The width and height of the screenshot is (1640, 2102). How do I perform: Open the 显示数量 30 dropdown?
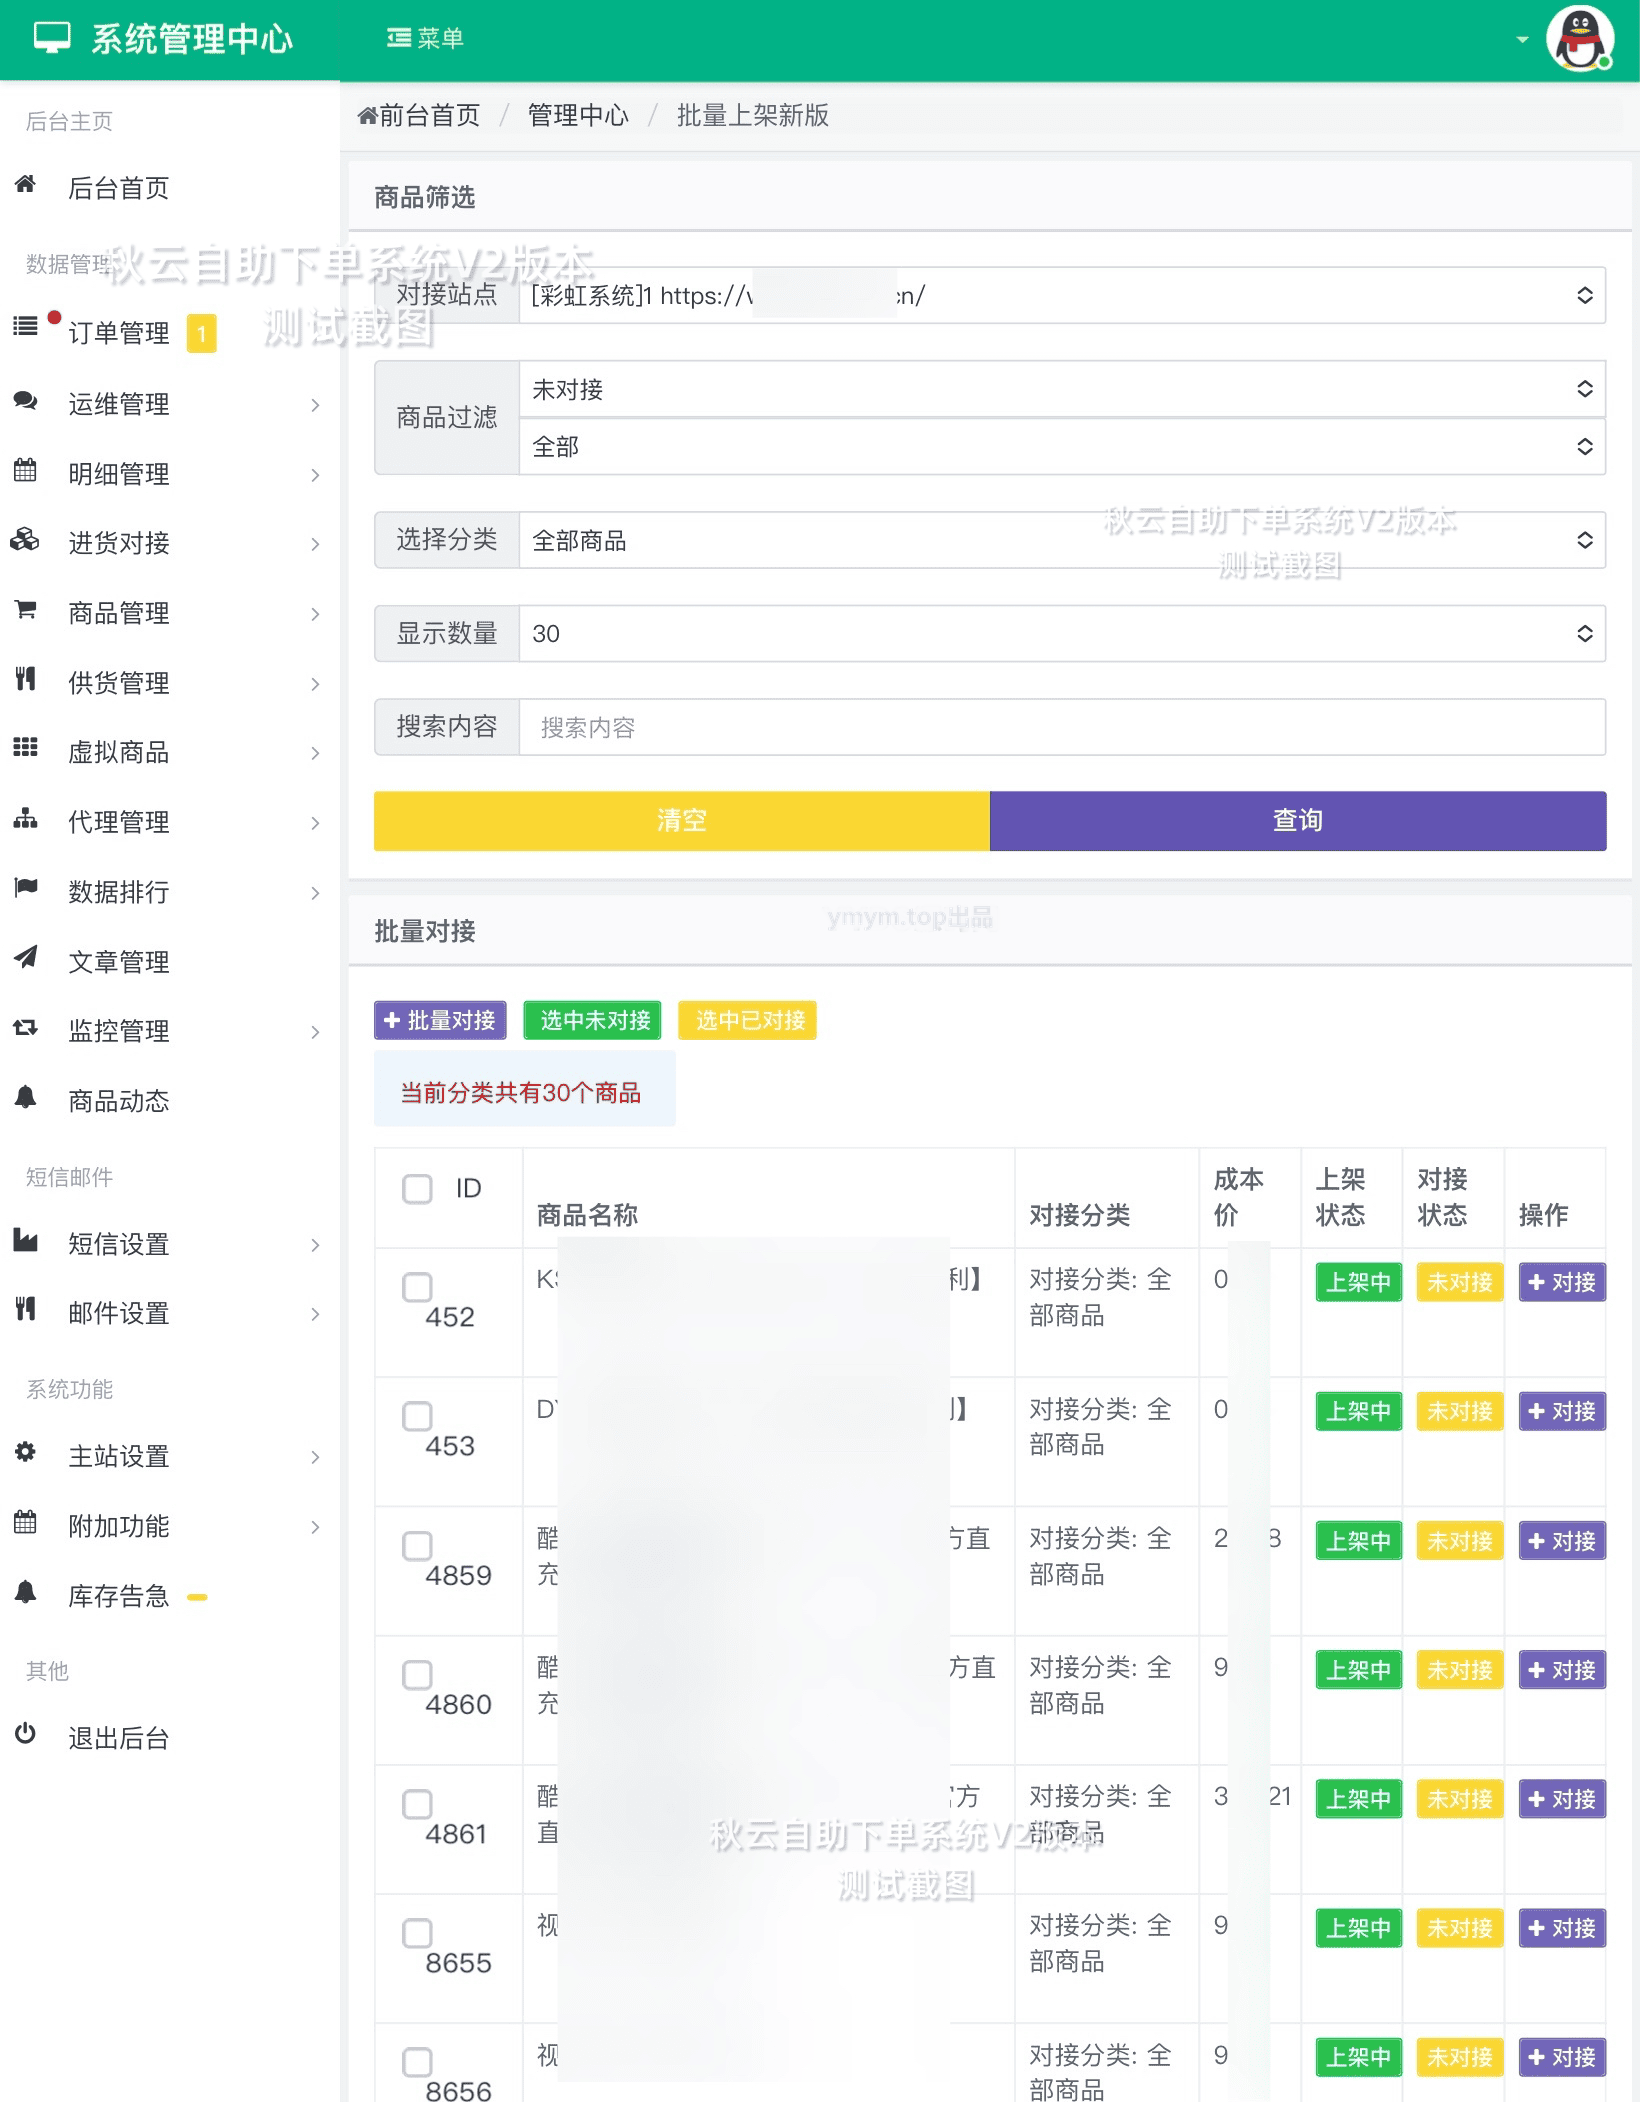tap(1062, 633)
